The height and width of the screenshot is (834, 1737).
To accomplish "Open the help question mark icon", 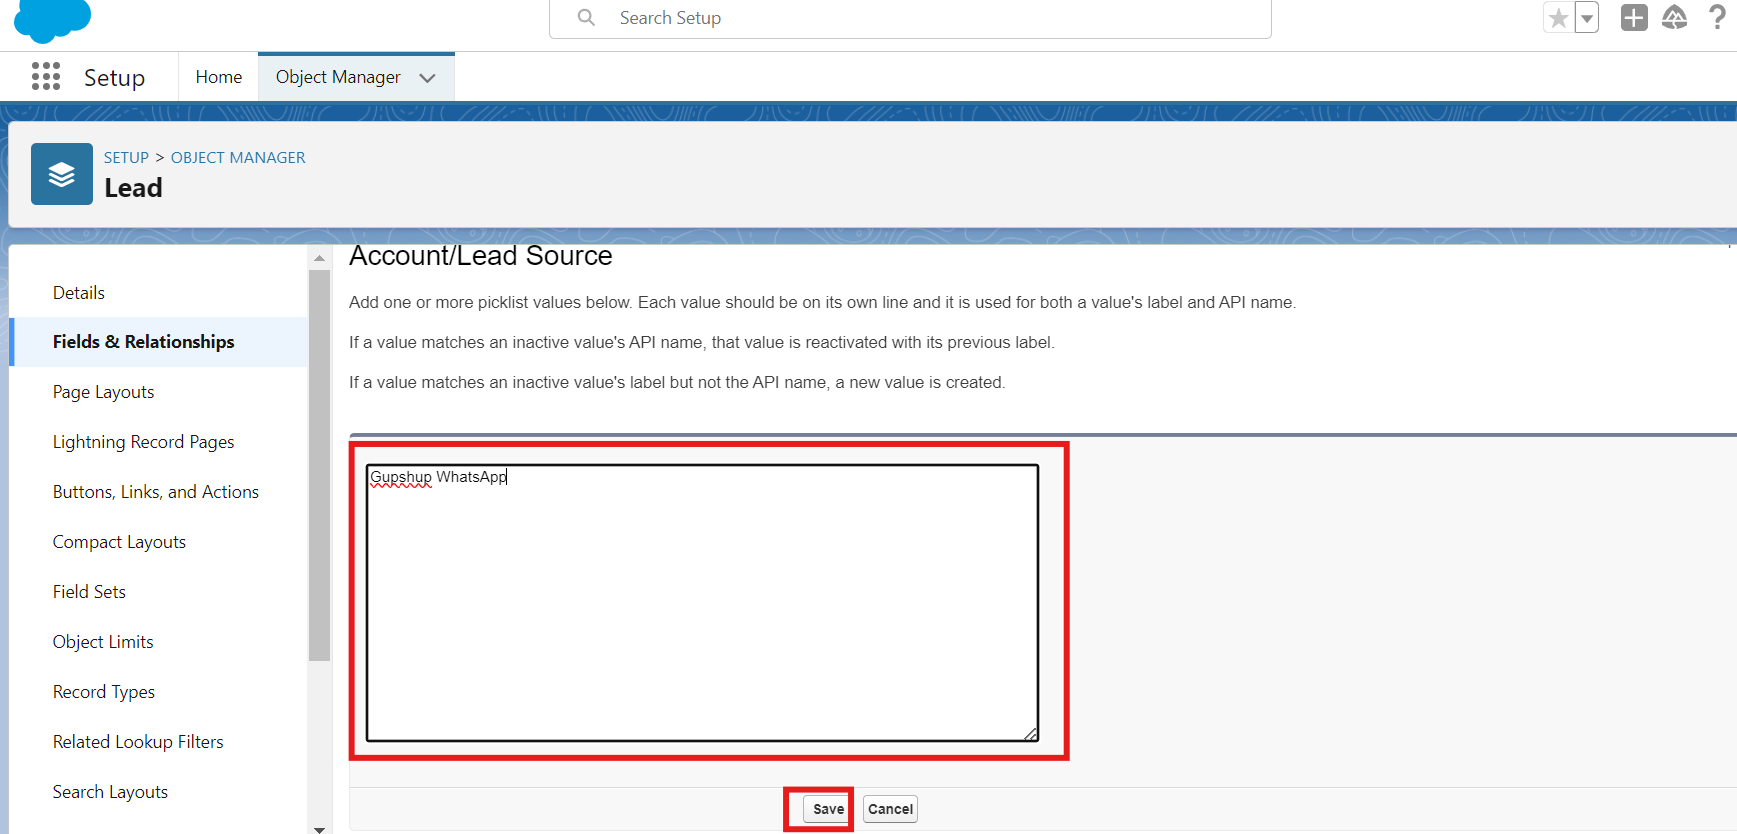I will pyautogui.click(x=1717, y=17).
